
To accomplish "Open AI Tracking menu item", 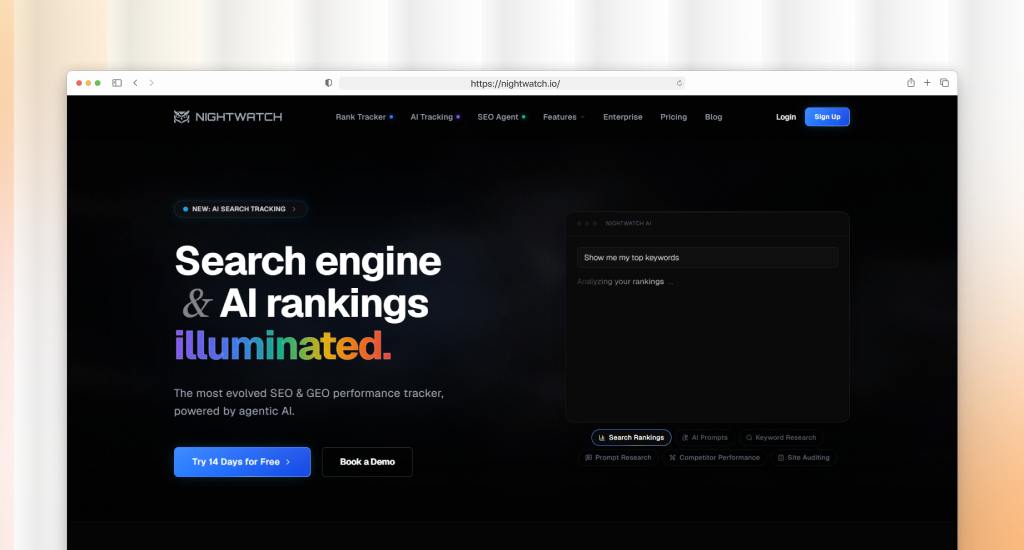I will [x=435, y=117].
